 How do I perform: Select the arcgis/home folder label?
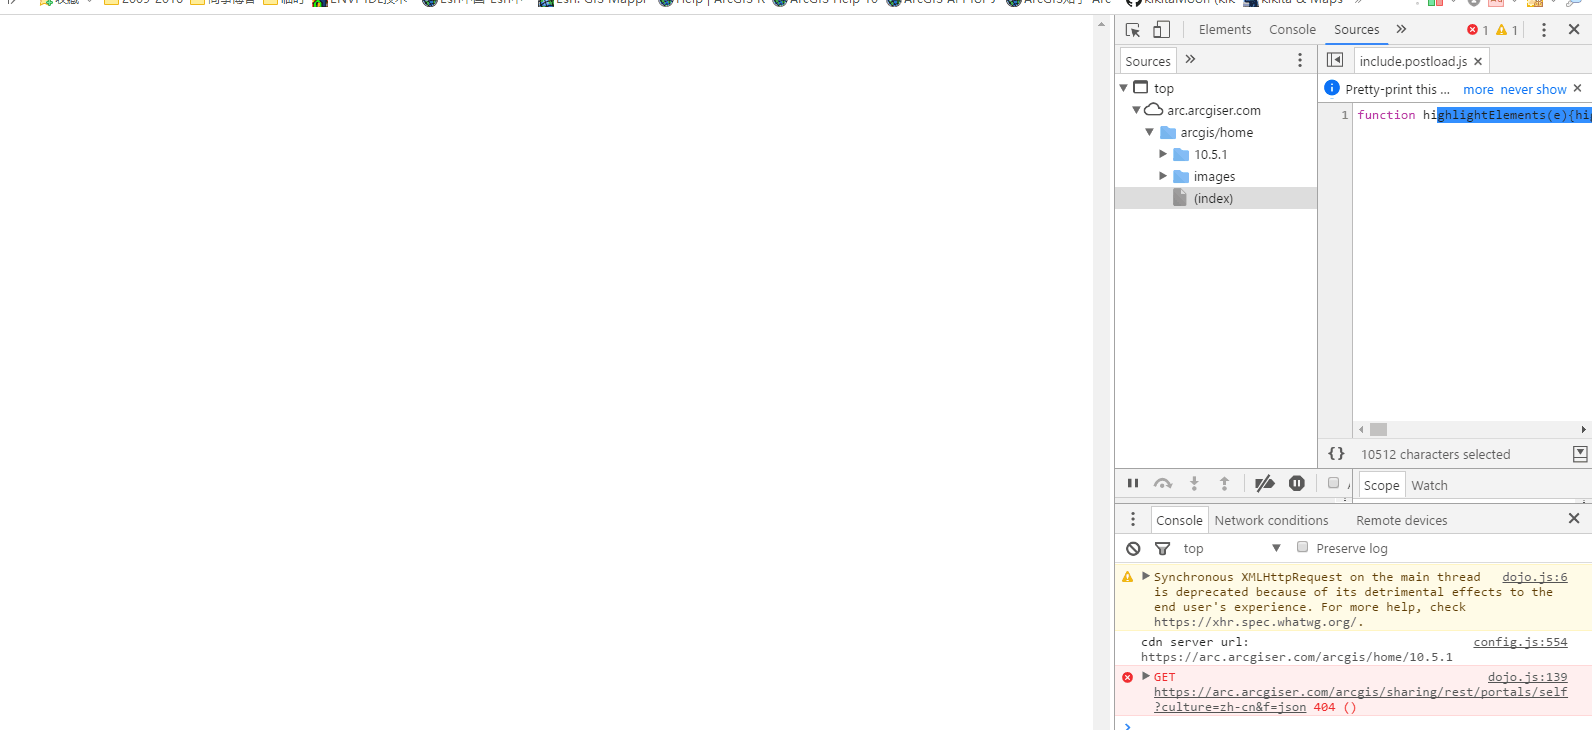point(1216,132)
